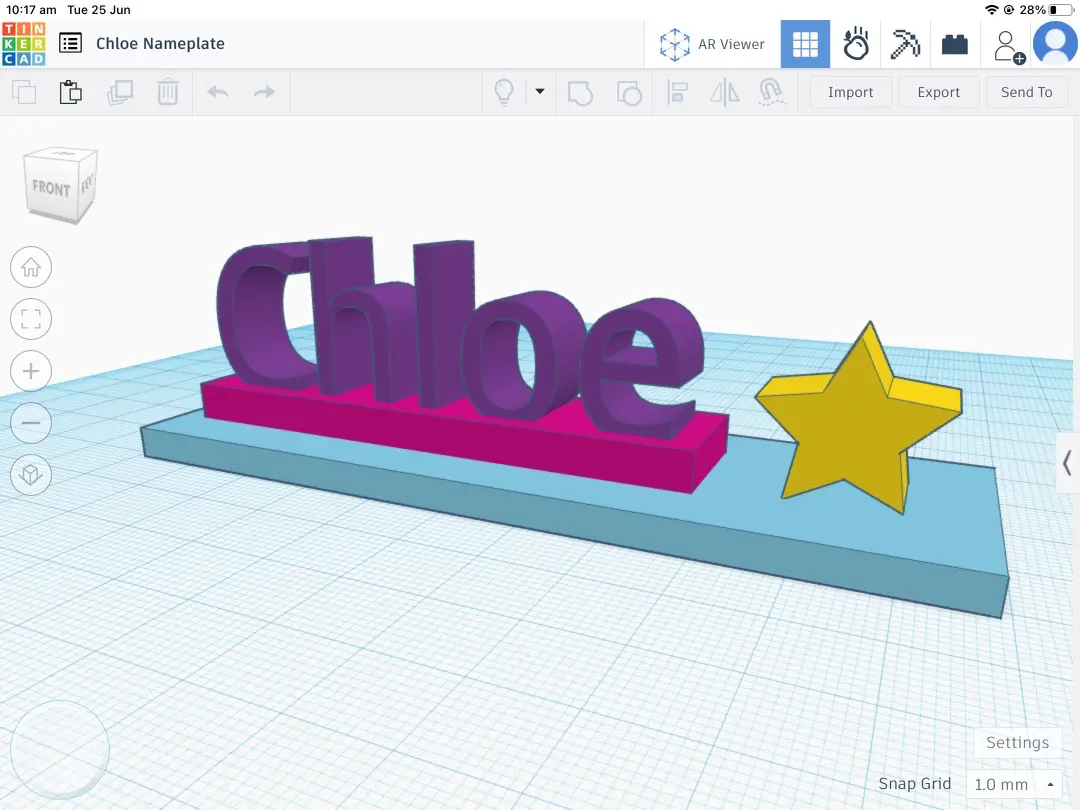Image resolution: width=1080 pixels, height=810 pixels.
Task: Switch to 3D design grid view
Action: tap(805, 44)
